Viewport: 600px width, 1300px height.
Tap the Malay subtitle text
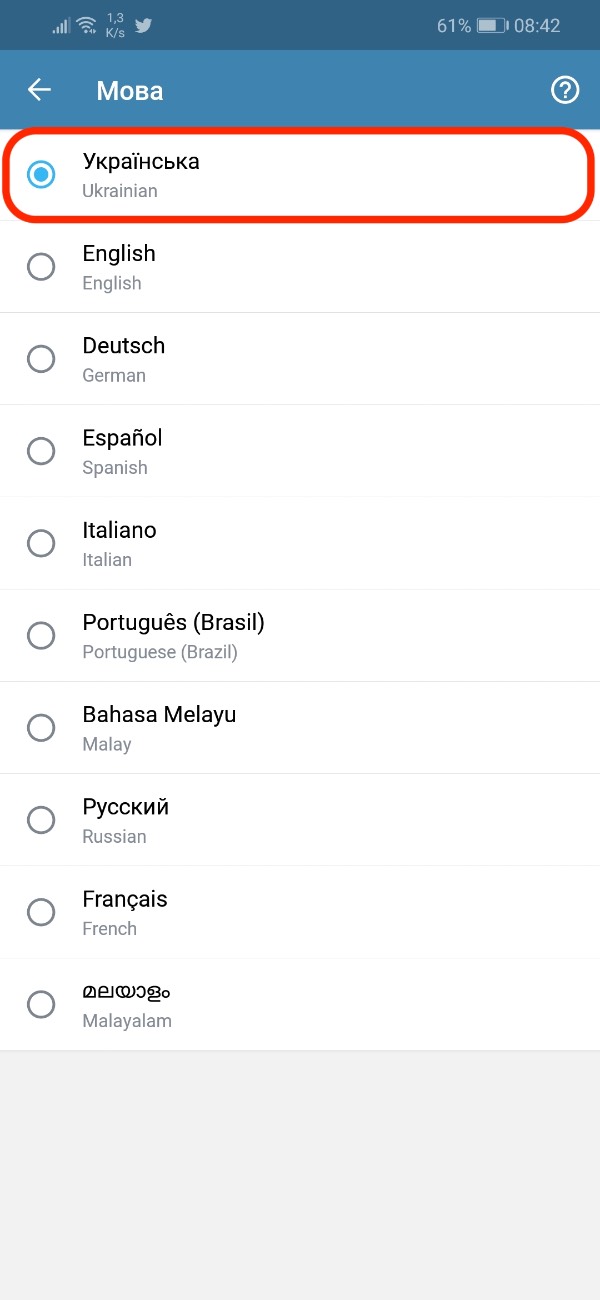[107, 745]
